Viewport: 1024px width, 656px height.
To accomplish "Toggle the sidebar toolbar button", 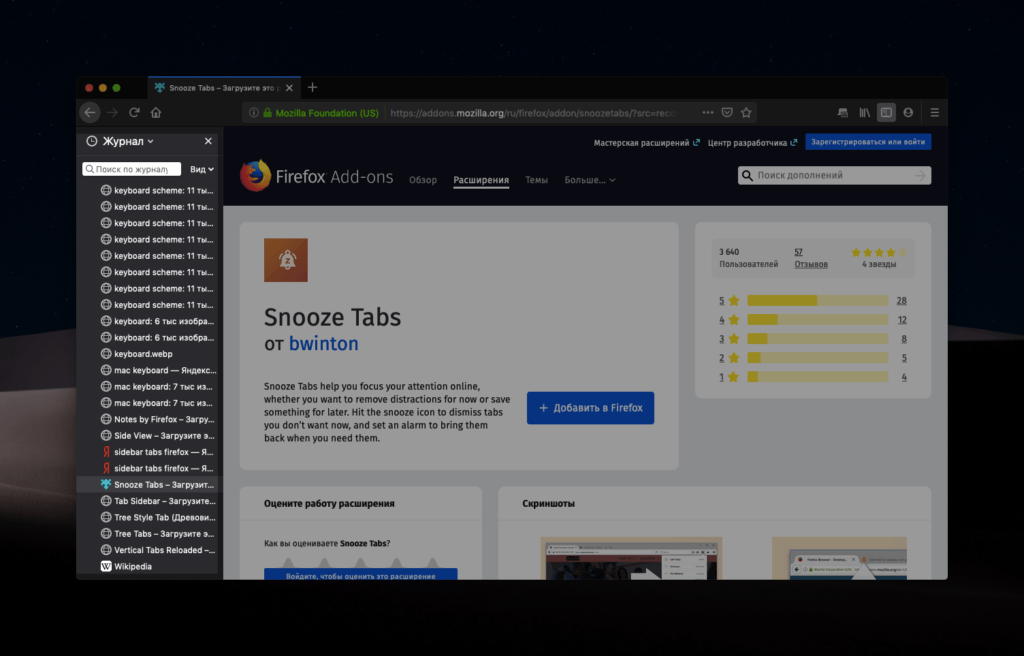I will pyautogui.click(x=886, y=112).
